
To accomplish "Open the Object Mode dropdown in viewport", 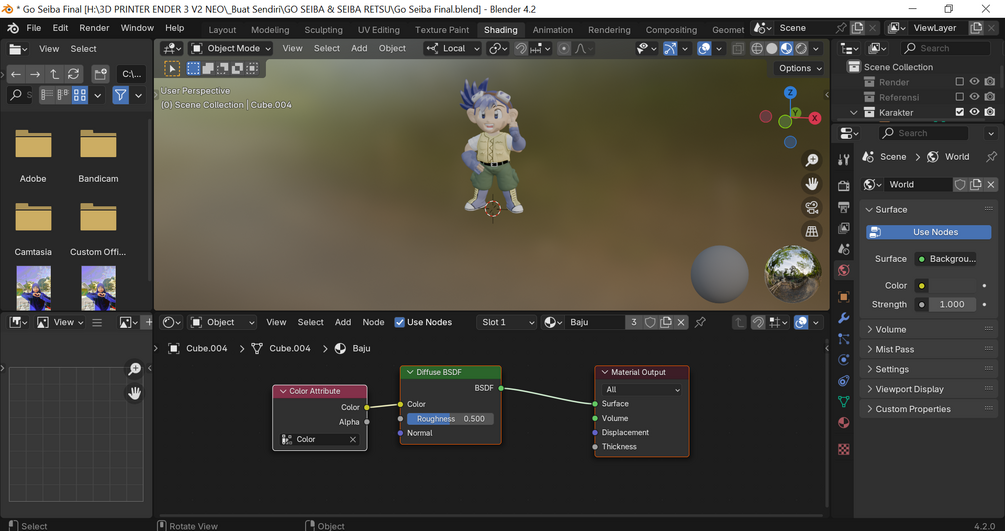I will (x=231, y=49).
